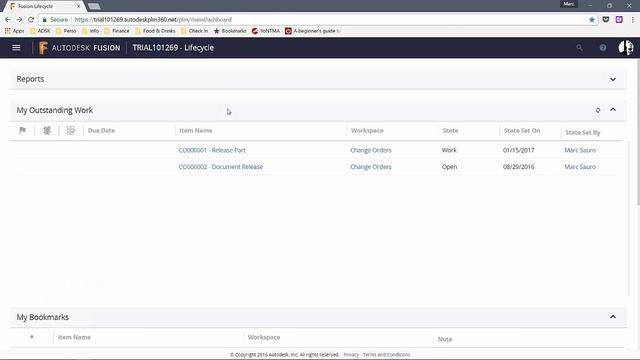Screen dimensions: 640x360
Task: Click the bookmark star column icon
Action: 32,337
